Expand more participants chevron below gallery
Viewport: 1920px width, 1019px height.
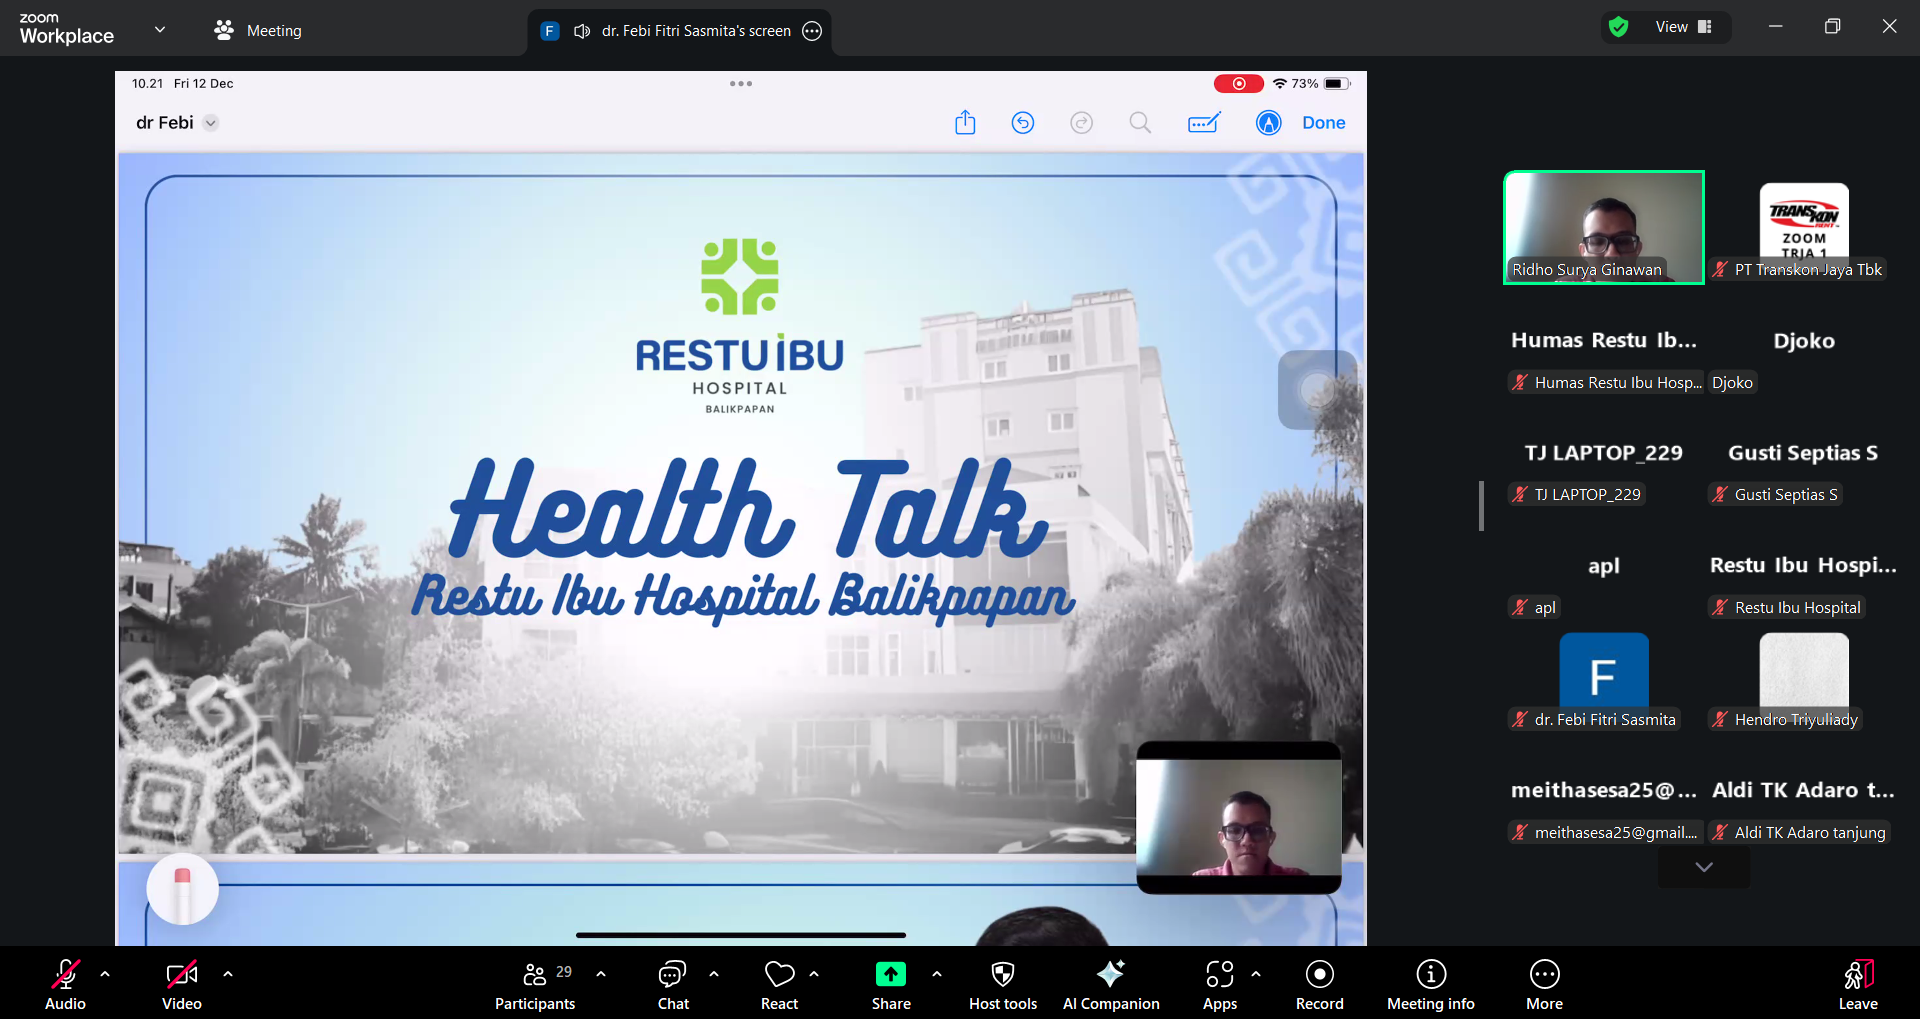pos(1704,867)
